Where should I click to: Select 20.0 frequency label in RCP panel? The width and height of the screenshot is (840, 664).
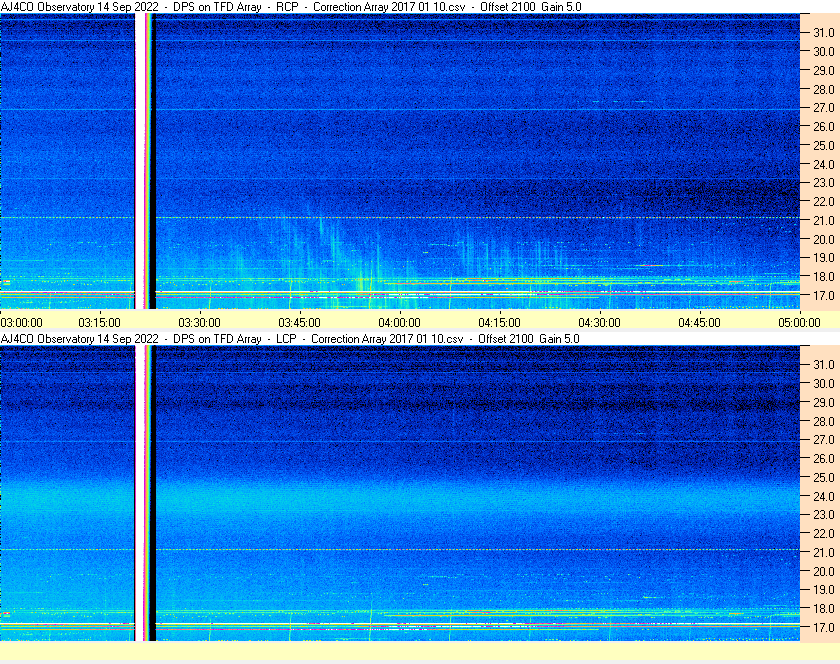(823, 239)
